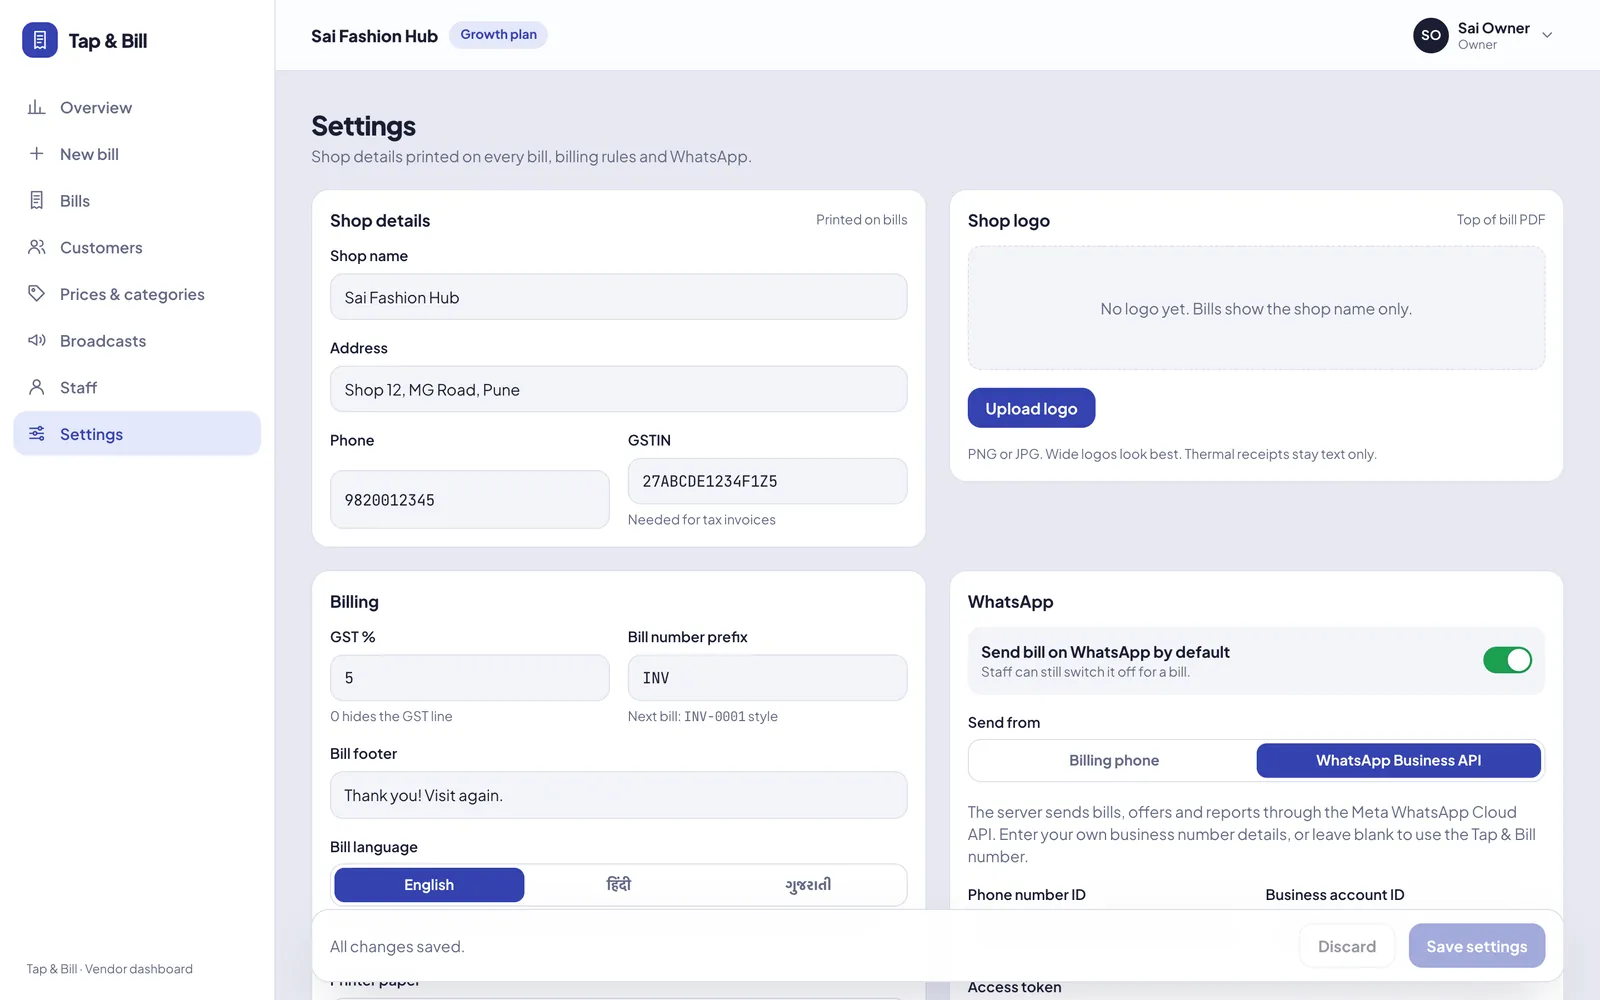1600x1000 pixels.
Task: Navigate to Customers
Action: [137, 247]
